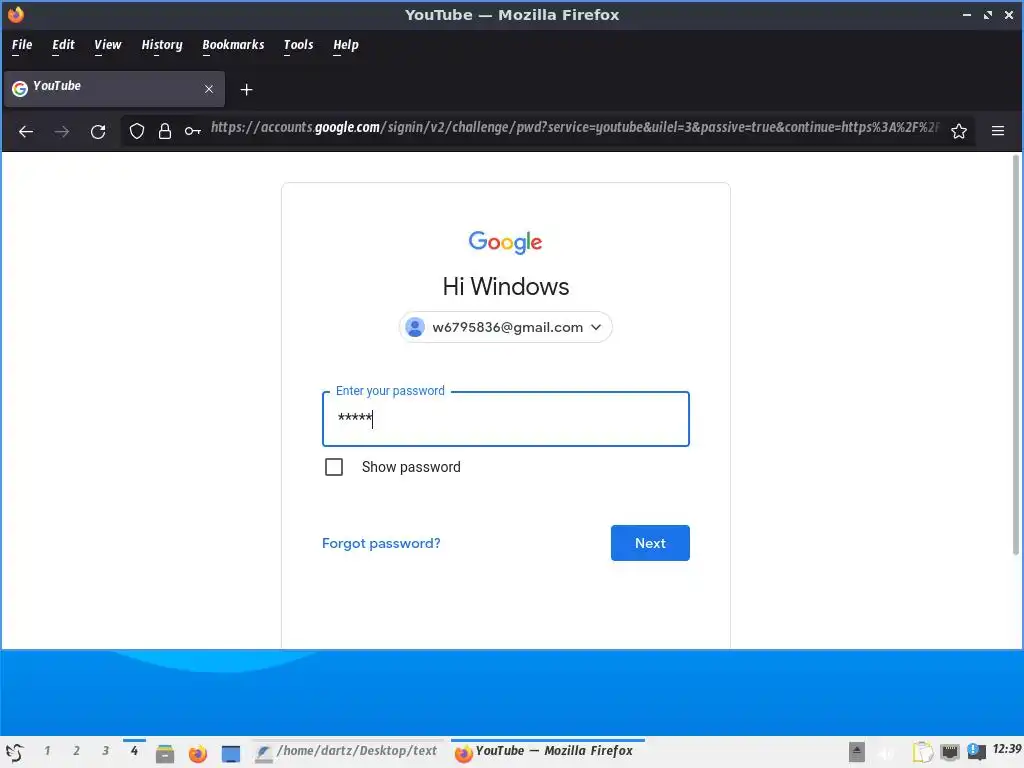Reload the current page
Viewport: 1024px width, 768px height.
point(98,131)
